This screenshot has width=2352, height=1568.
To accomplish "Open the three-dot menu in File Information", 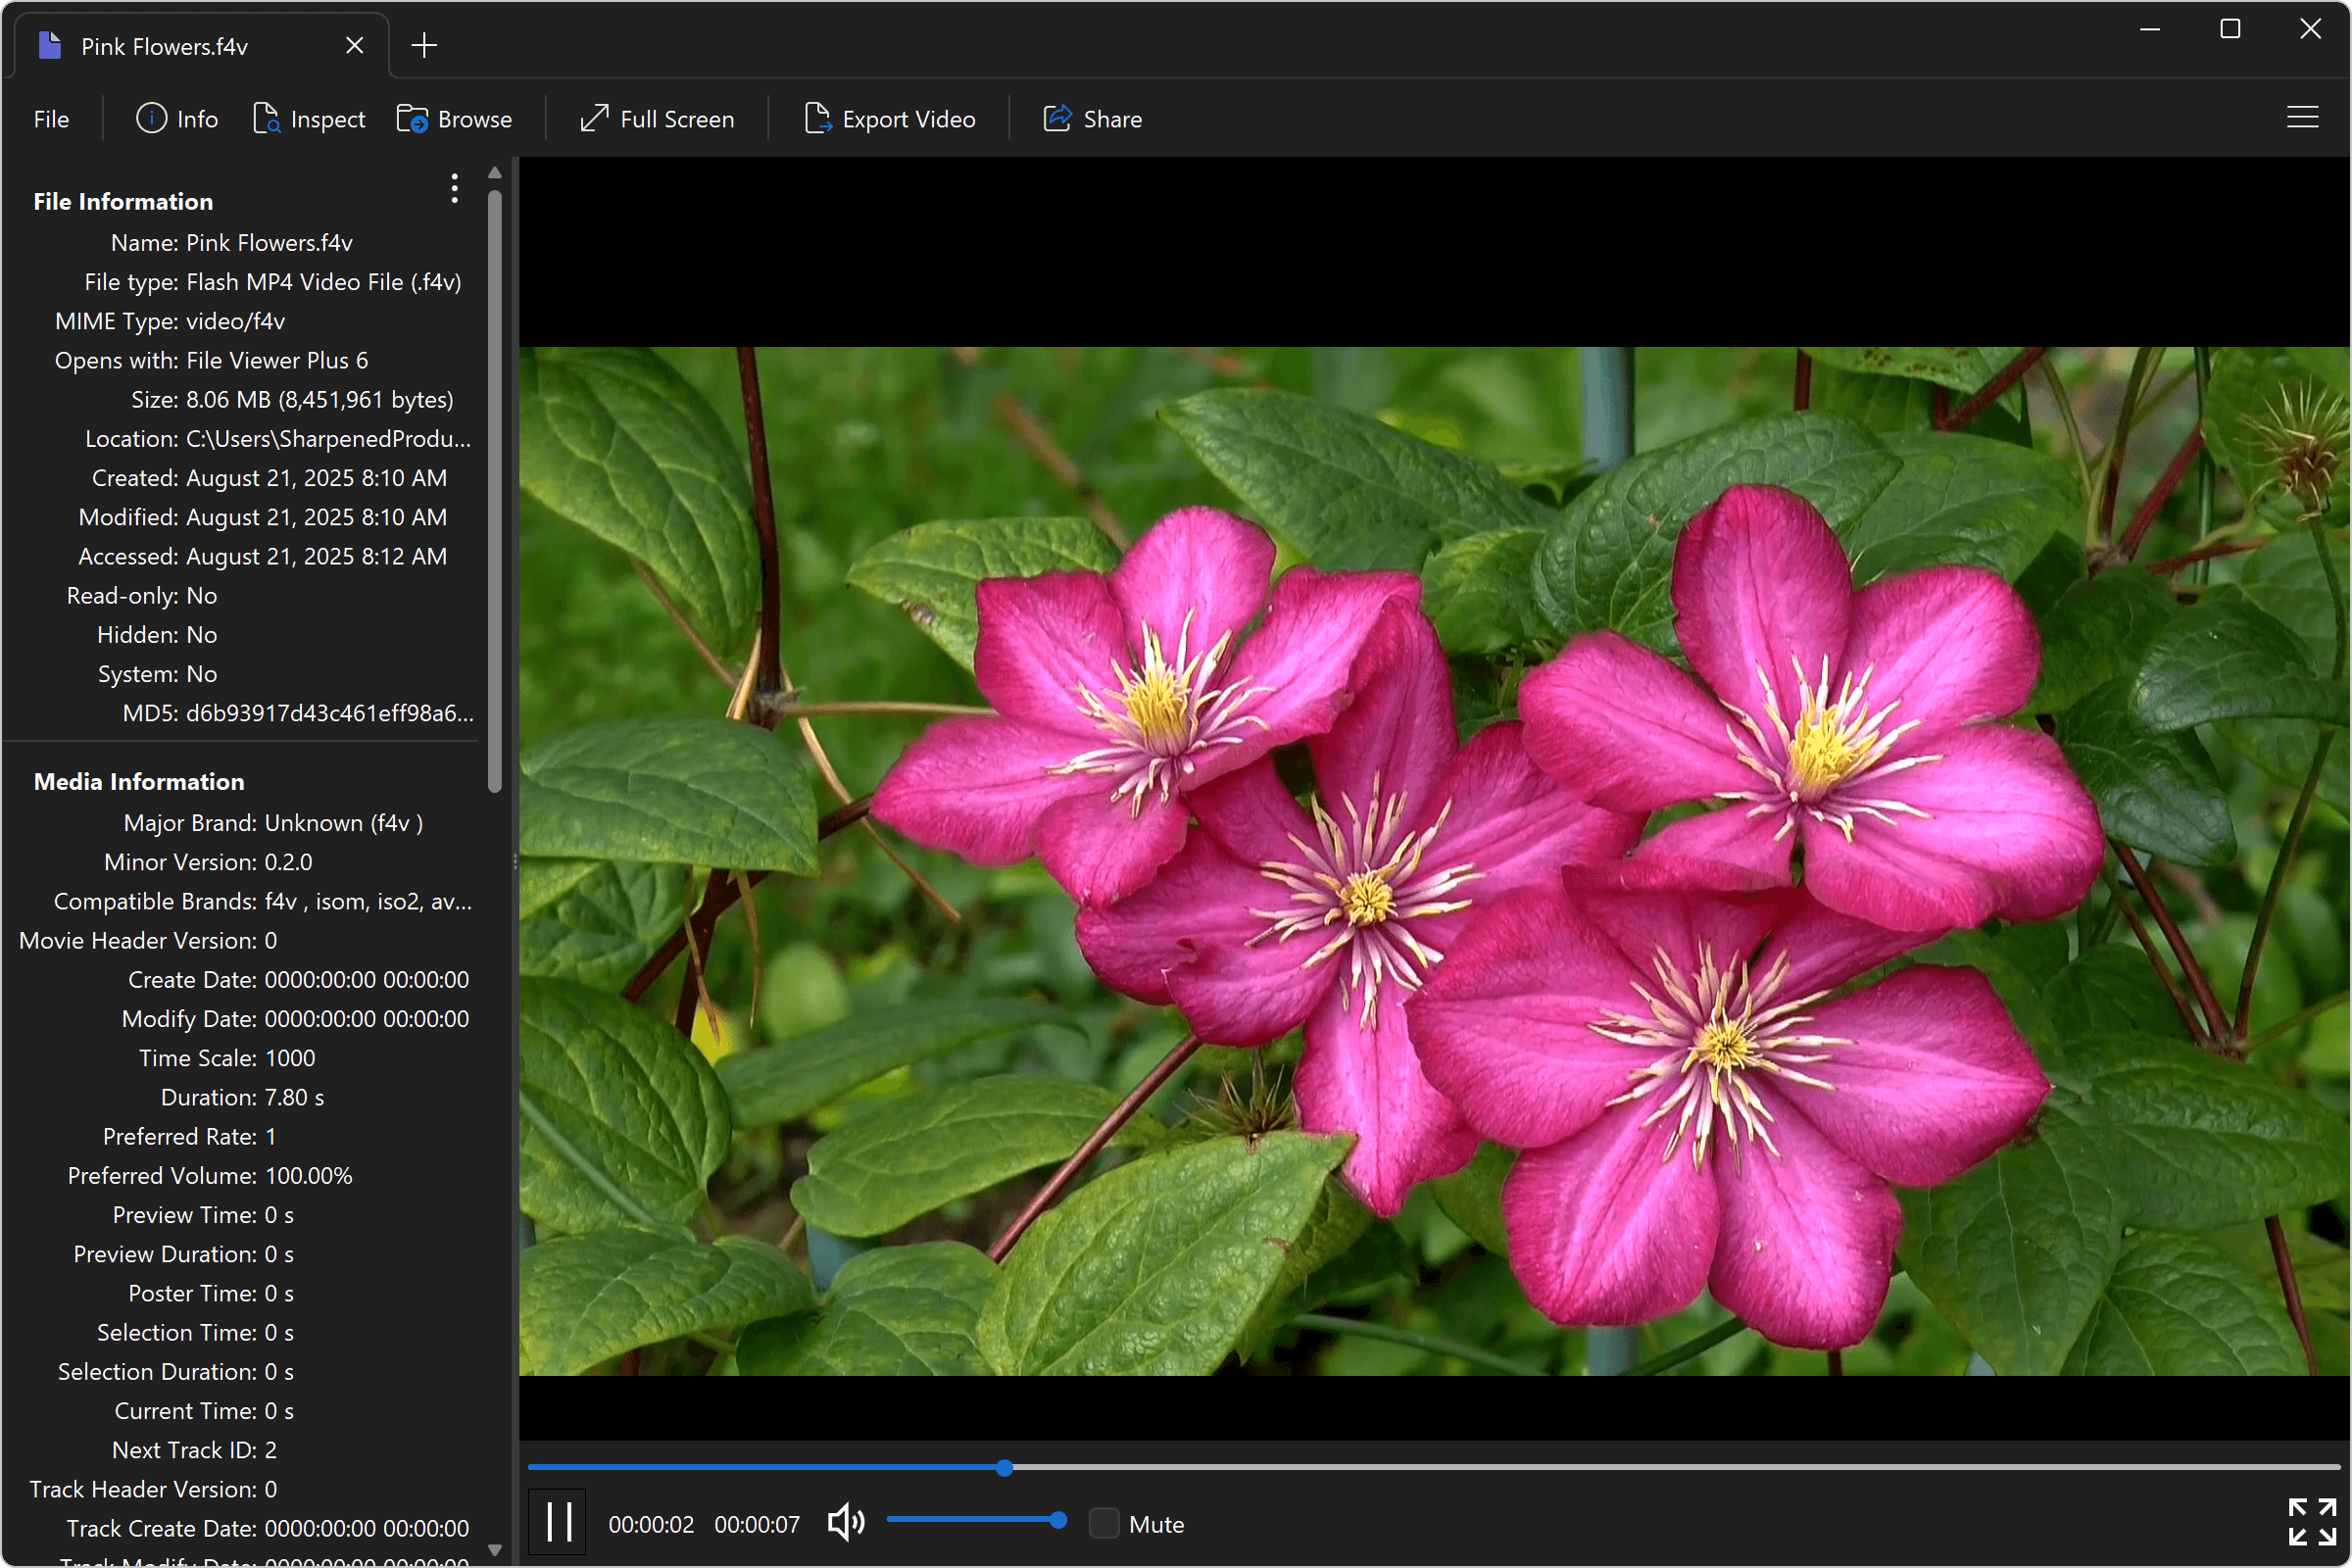I will coord(454,188).
